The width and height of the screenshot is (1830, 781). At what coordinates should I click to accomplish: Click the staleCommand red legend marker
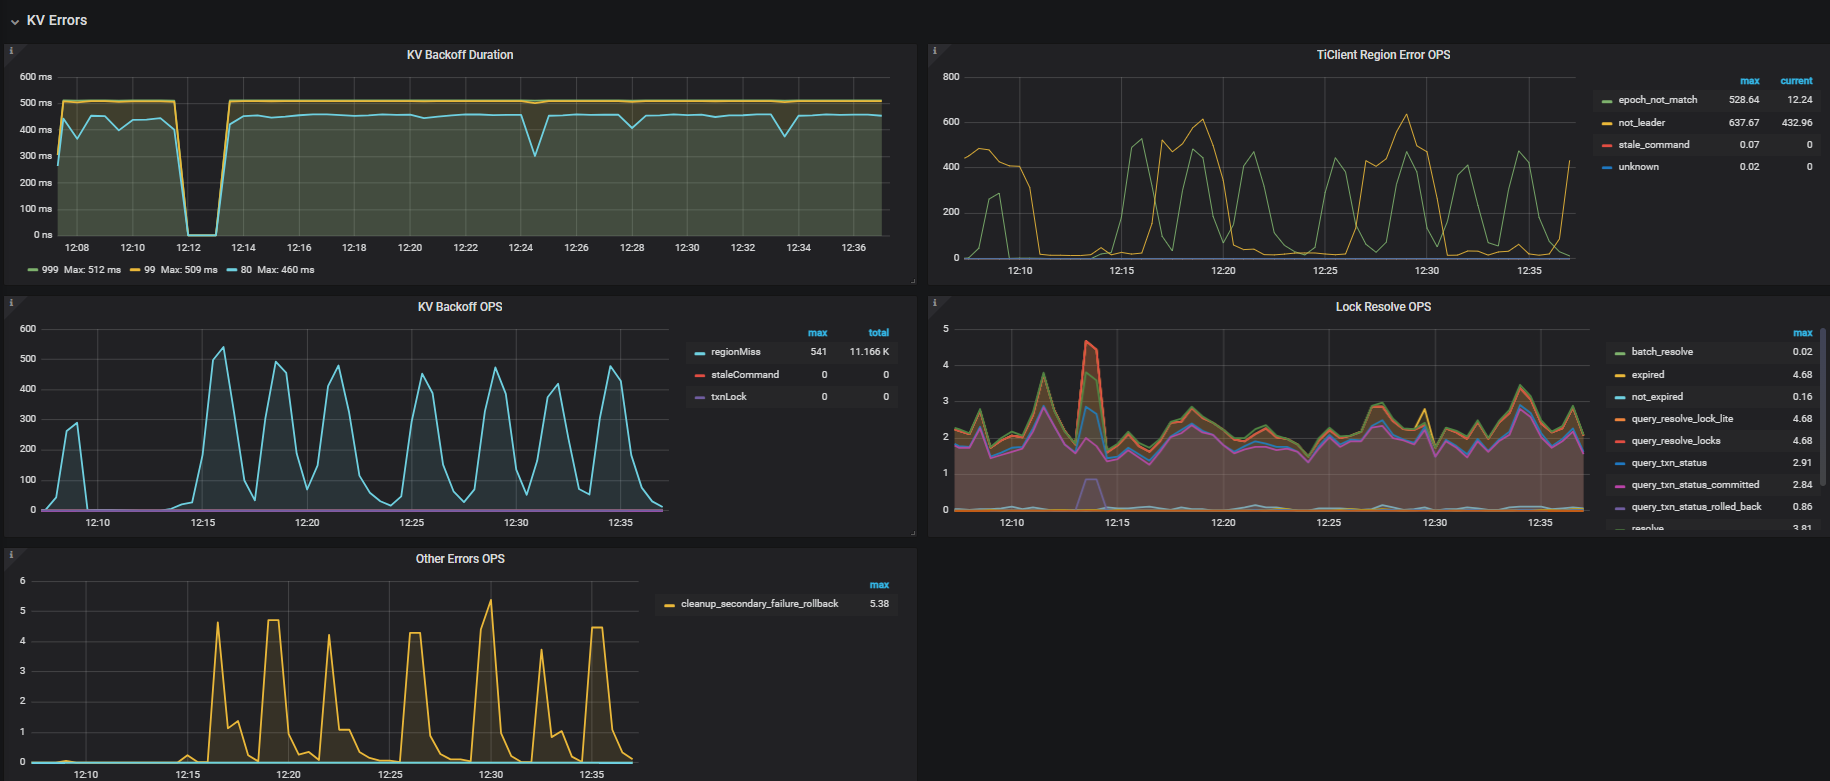point(700,375)
